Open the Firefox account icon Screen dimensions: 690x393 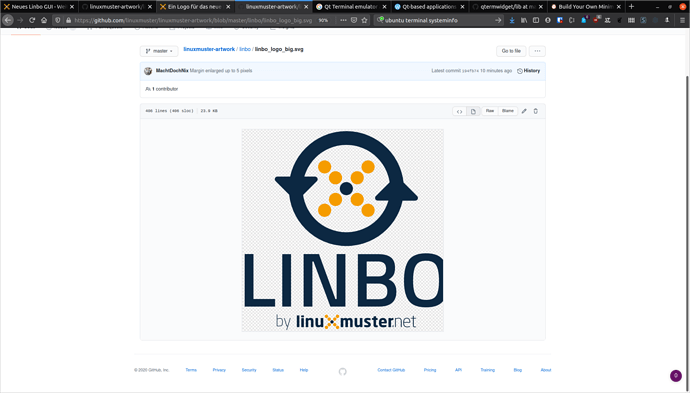pyautogui.click(x=547, y=20)
